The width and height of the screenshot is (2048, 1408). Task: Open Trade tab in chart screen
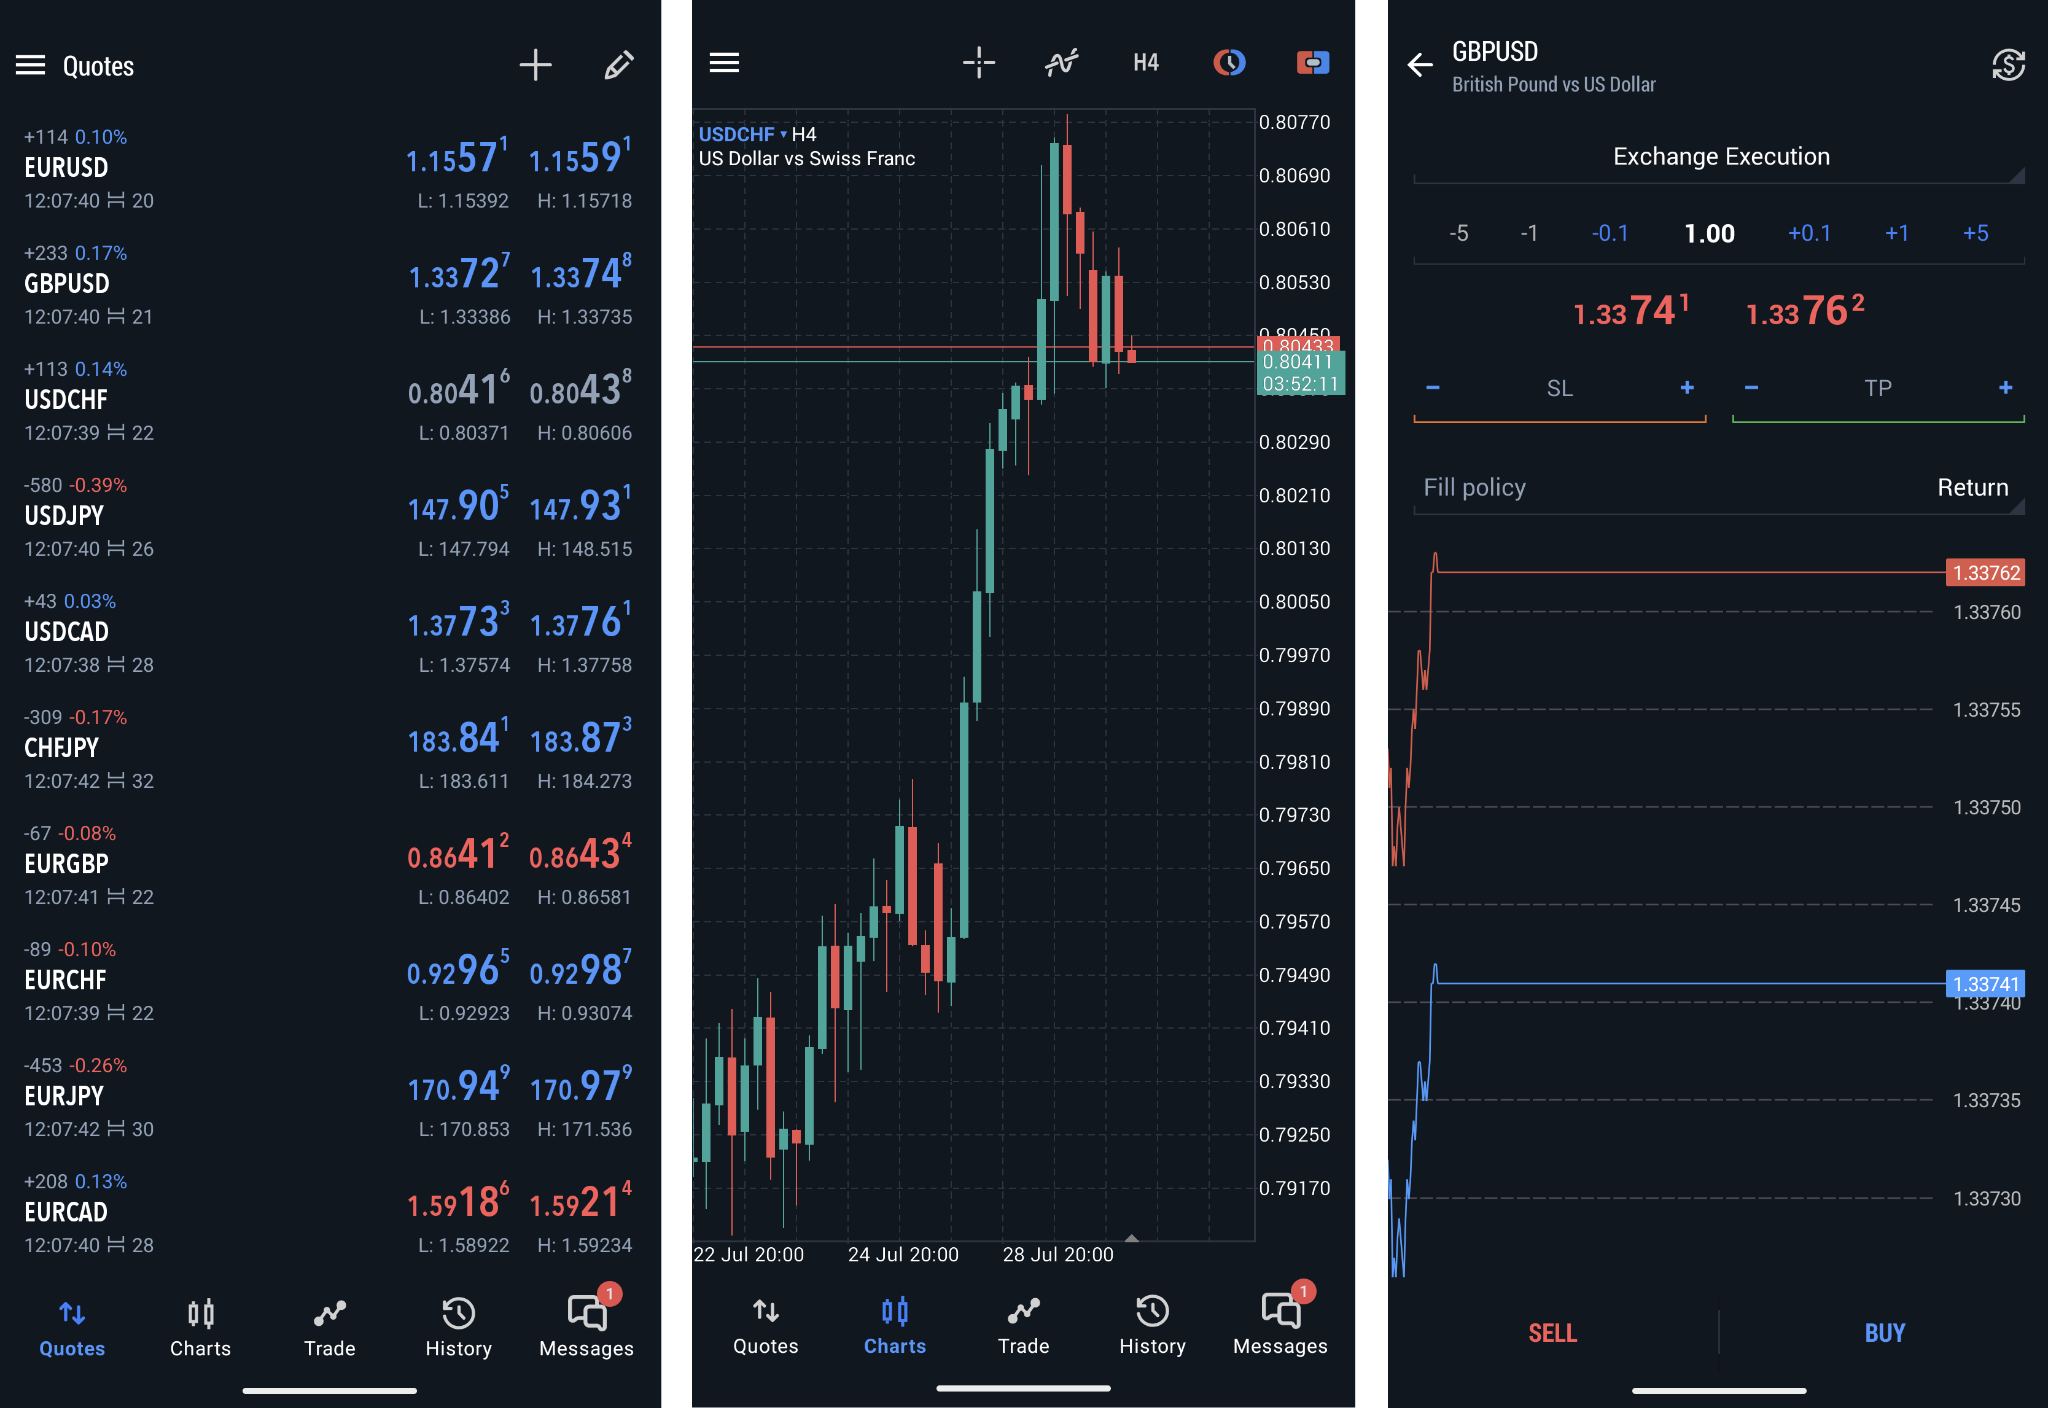(1023, 1326)
